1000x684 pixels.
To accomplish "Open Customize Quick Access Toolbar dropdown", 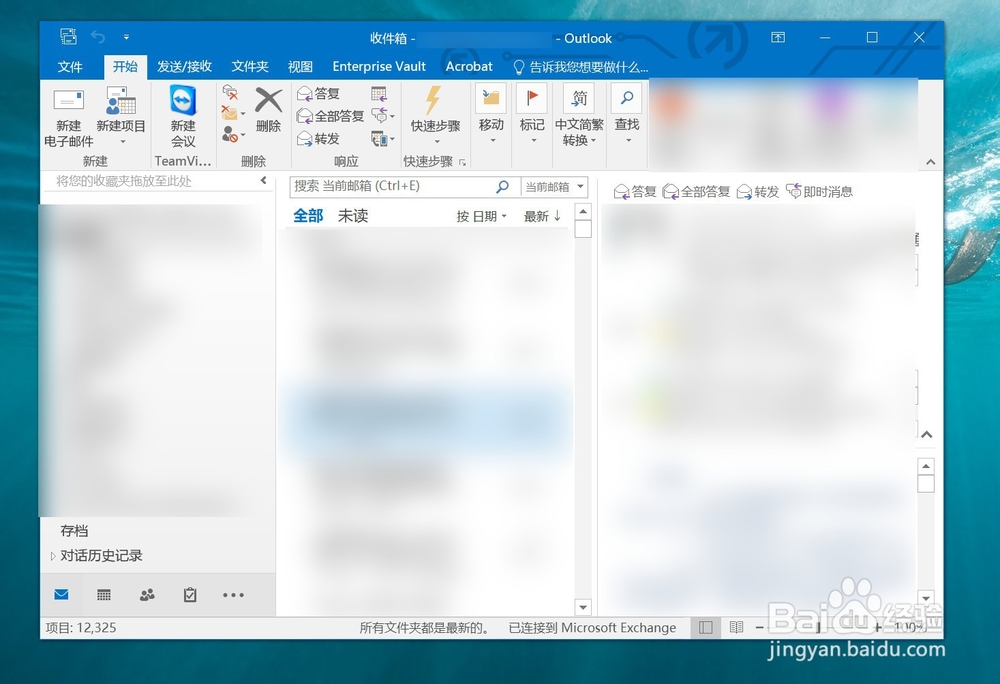I will (x=126, y=37).
